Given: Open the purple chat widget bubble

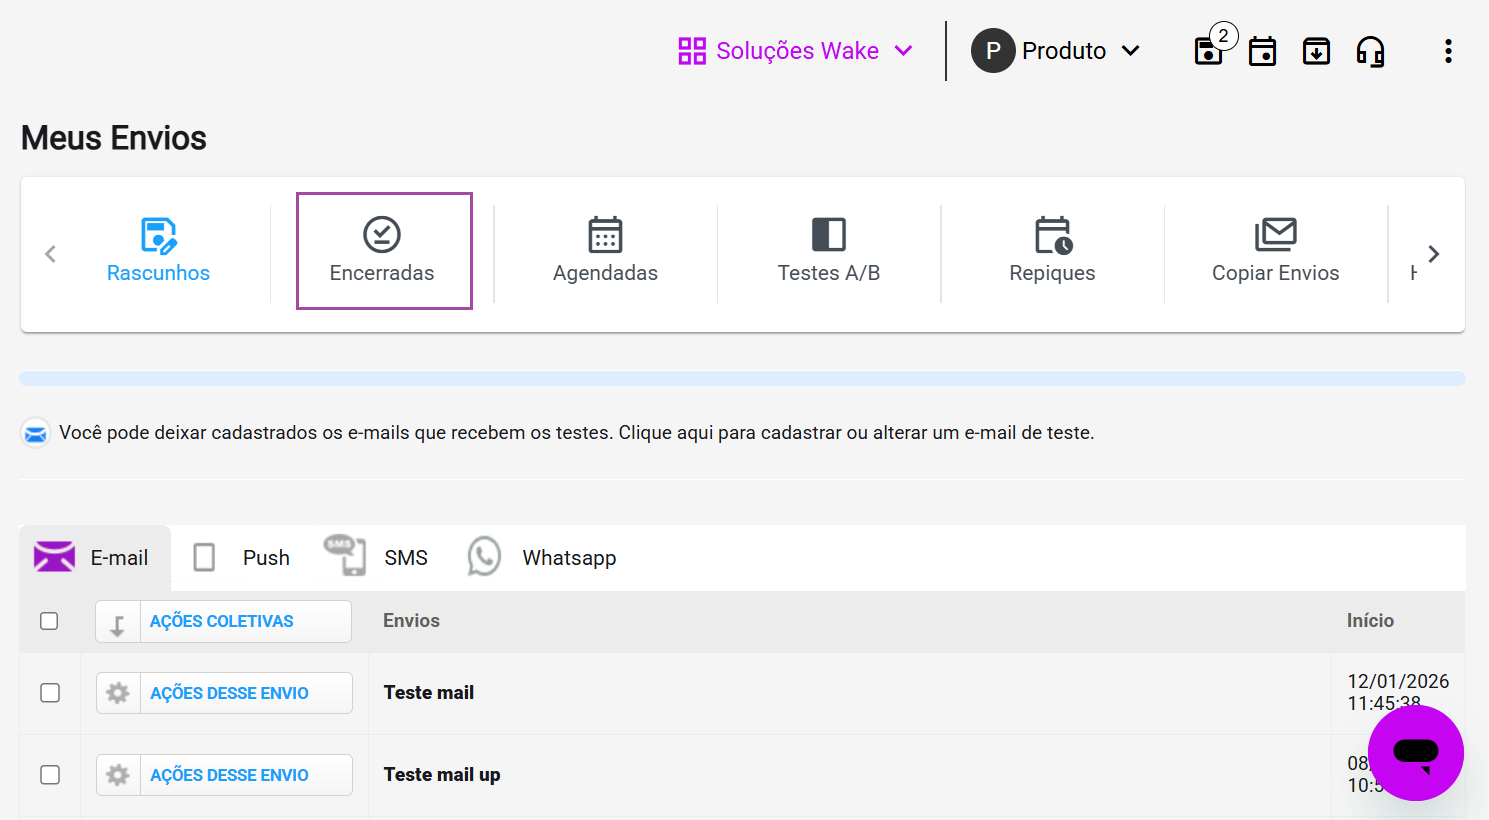Looking at the screenshot, I should tap(1415, 752).
